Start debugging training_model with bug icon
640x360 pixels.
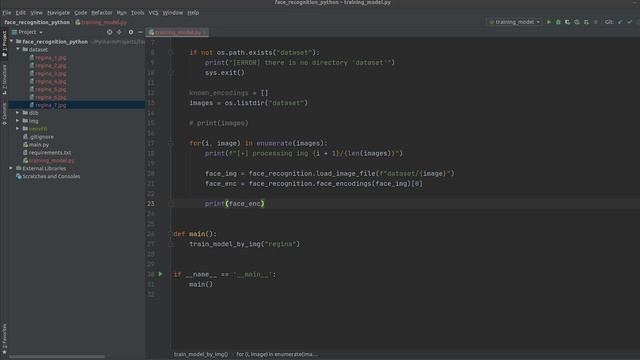pos(558,22)
